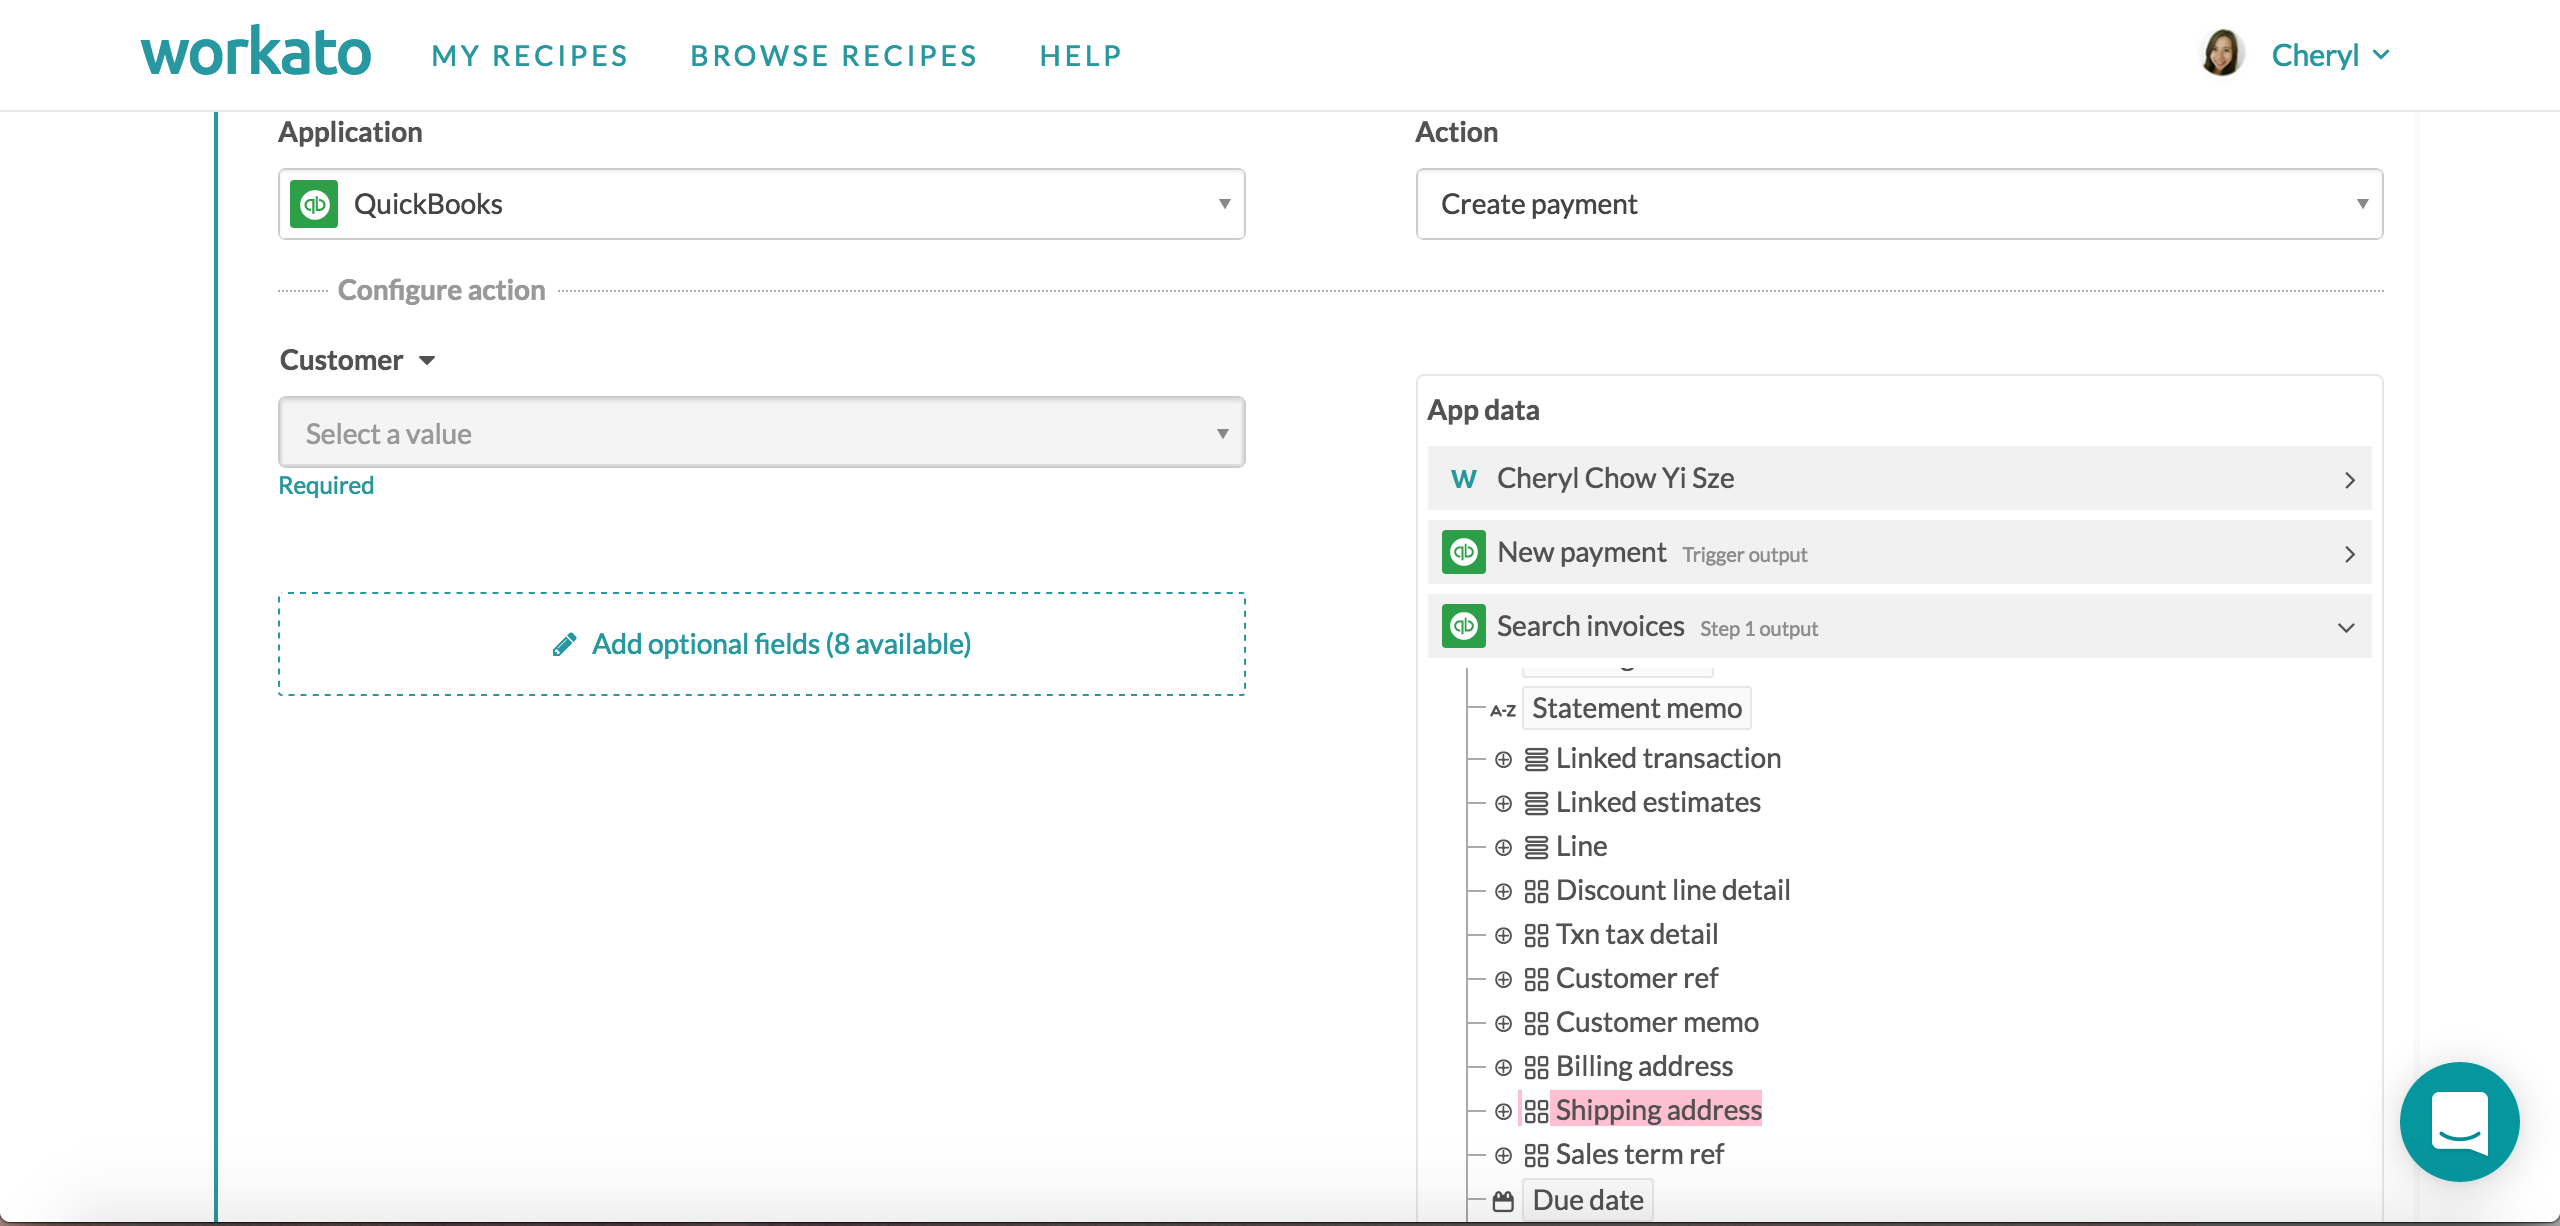Click the Workato W icon in App data
The height and width of the screenshot is (1226, 2560).
(x=1463, y=479)
